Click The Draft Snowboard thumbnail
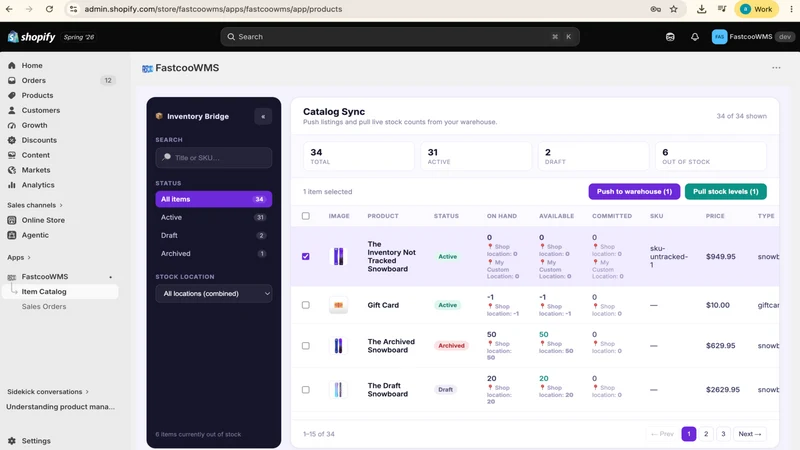The image size is (800, 450). pyautogui.click(x=338, y=390)
